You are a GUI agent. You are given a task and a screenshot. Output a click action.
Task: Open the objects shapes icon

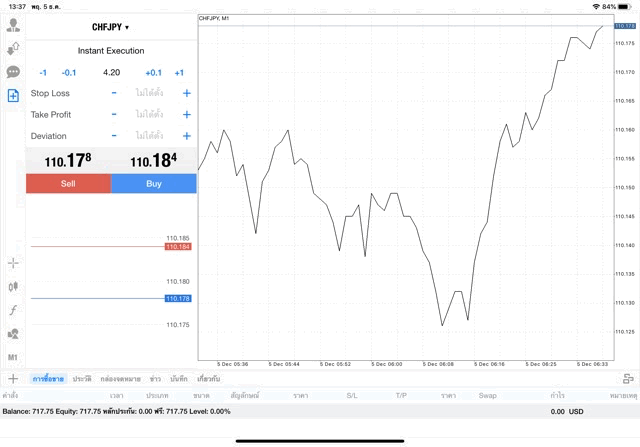(13, 334)
